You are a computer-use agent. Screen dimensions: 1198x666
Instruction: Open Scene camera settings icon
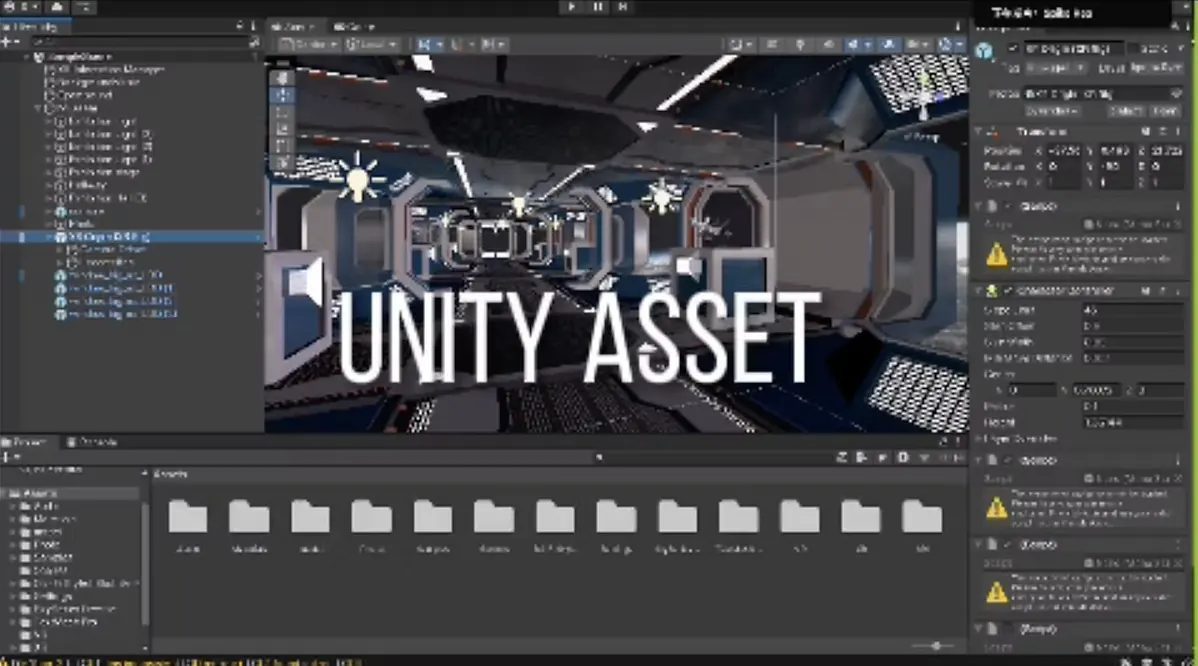[915, 45]
